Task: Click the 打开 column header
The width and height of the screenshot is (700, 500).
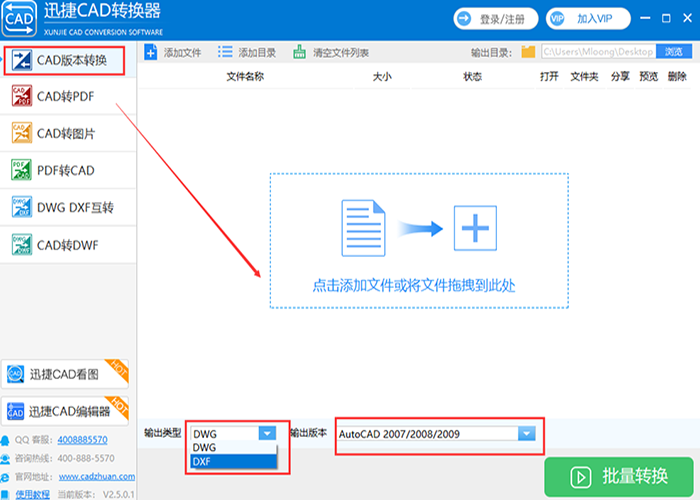Action: pos(549,76)
